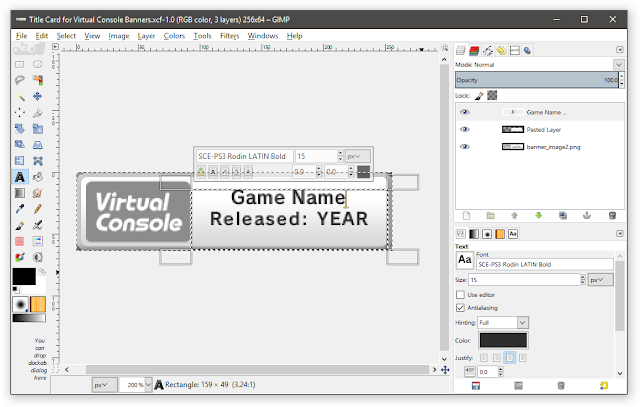Select the Pencil tool

point(38,209)
